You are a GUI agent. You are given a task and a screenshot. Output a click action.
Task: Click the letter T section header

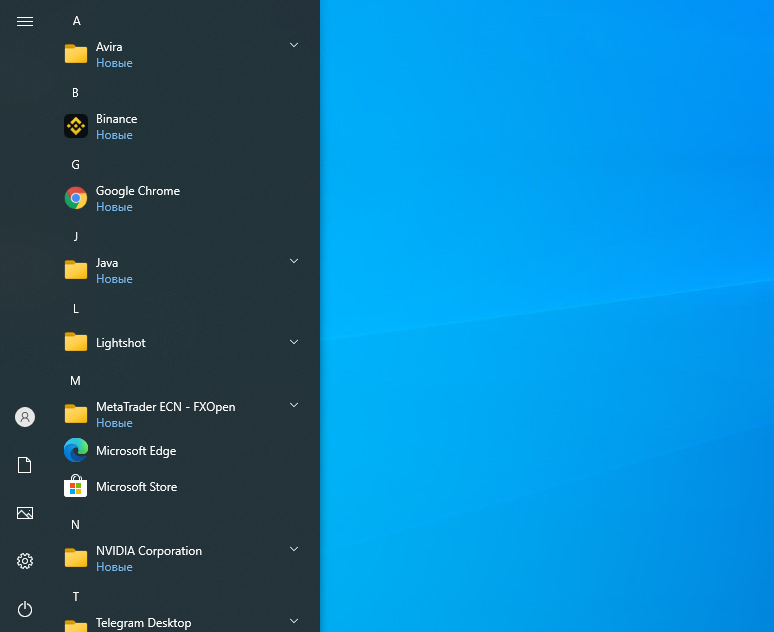[x=76, y=597]
